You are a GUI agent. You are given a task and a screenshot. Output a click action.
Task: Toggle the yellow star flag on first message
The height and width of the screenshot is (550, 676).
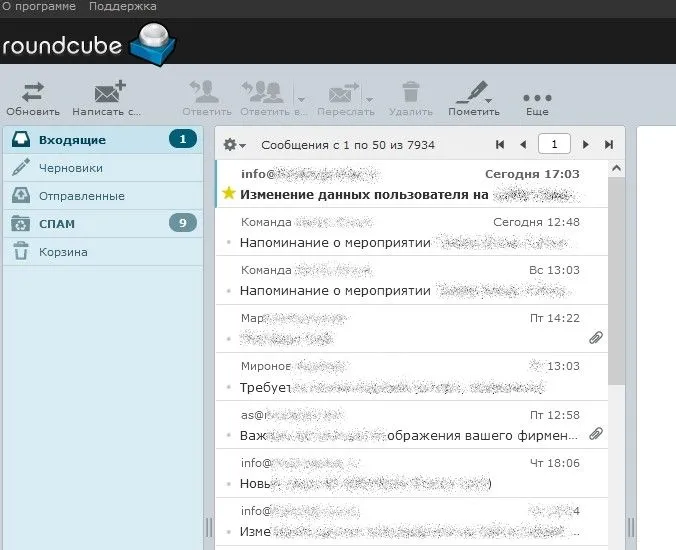[x=228, y=193]
